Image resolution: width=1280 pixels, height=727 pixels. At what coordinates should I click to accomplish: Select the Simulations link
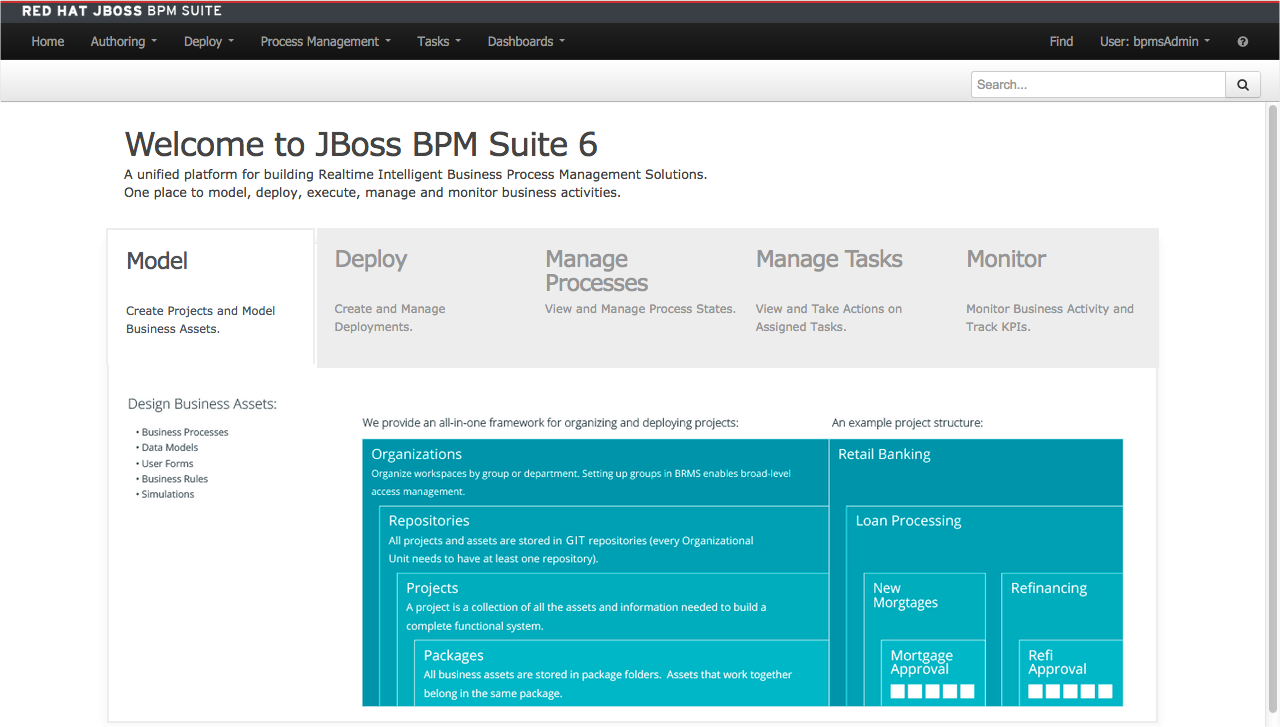166,494
